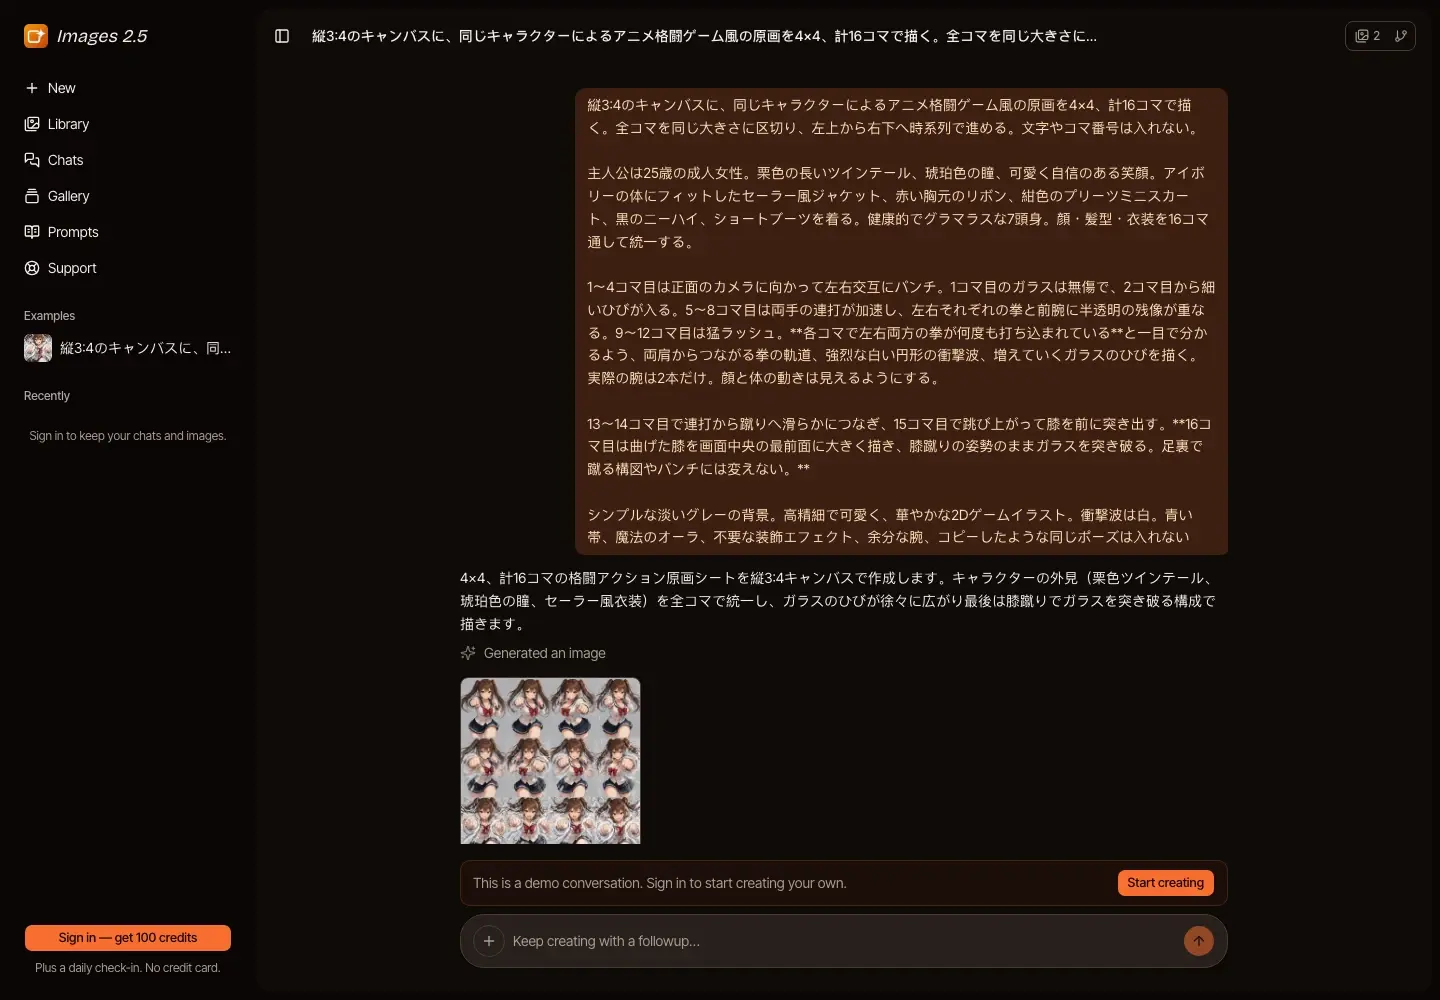
Task: Click the Start creating button
Action: [1166, 883]
